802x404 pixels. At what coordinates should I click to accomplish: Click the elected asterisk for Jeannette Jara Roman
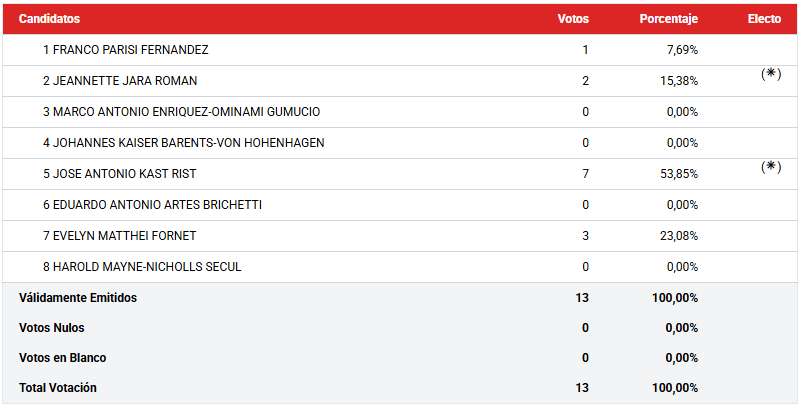pos(770,74)
